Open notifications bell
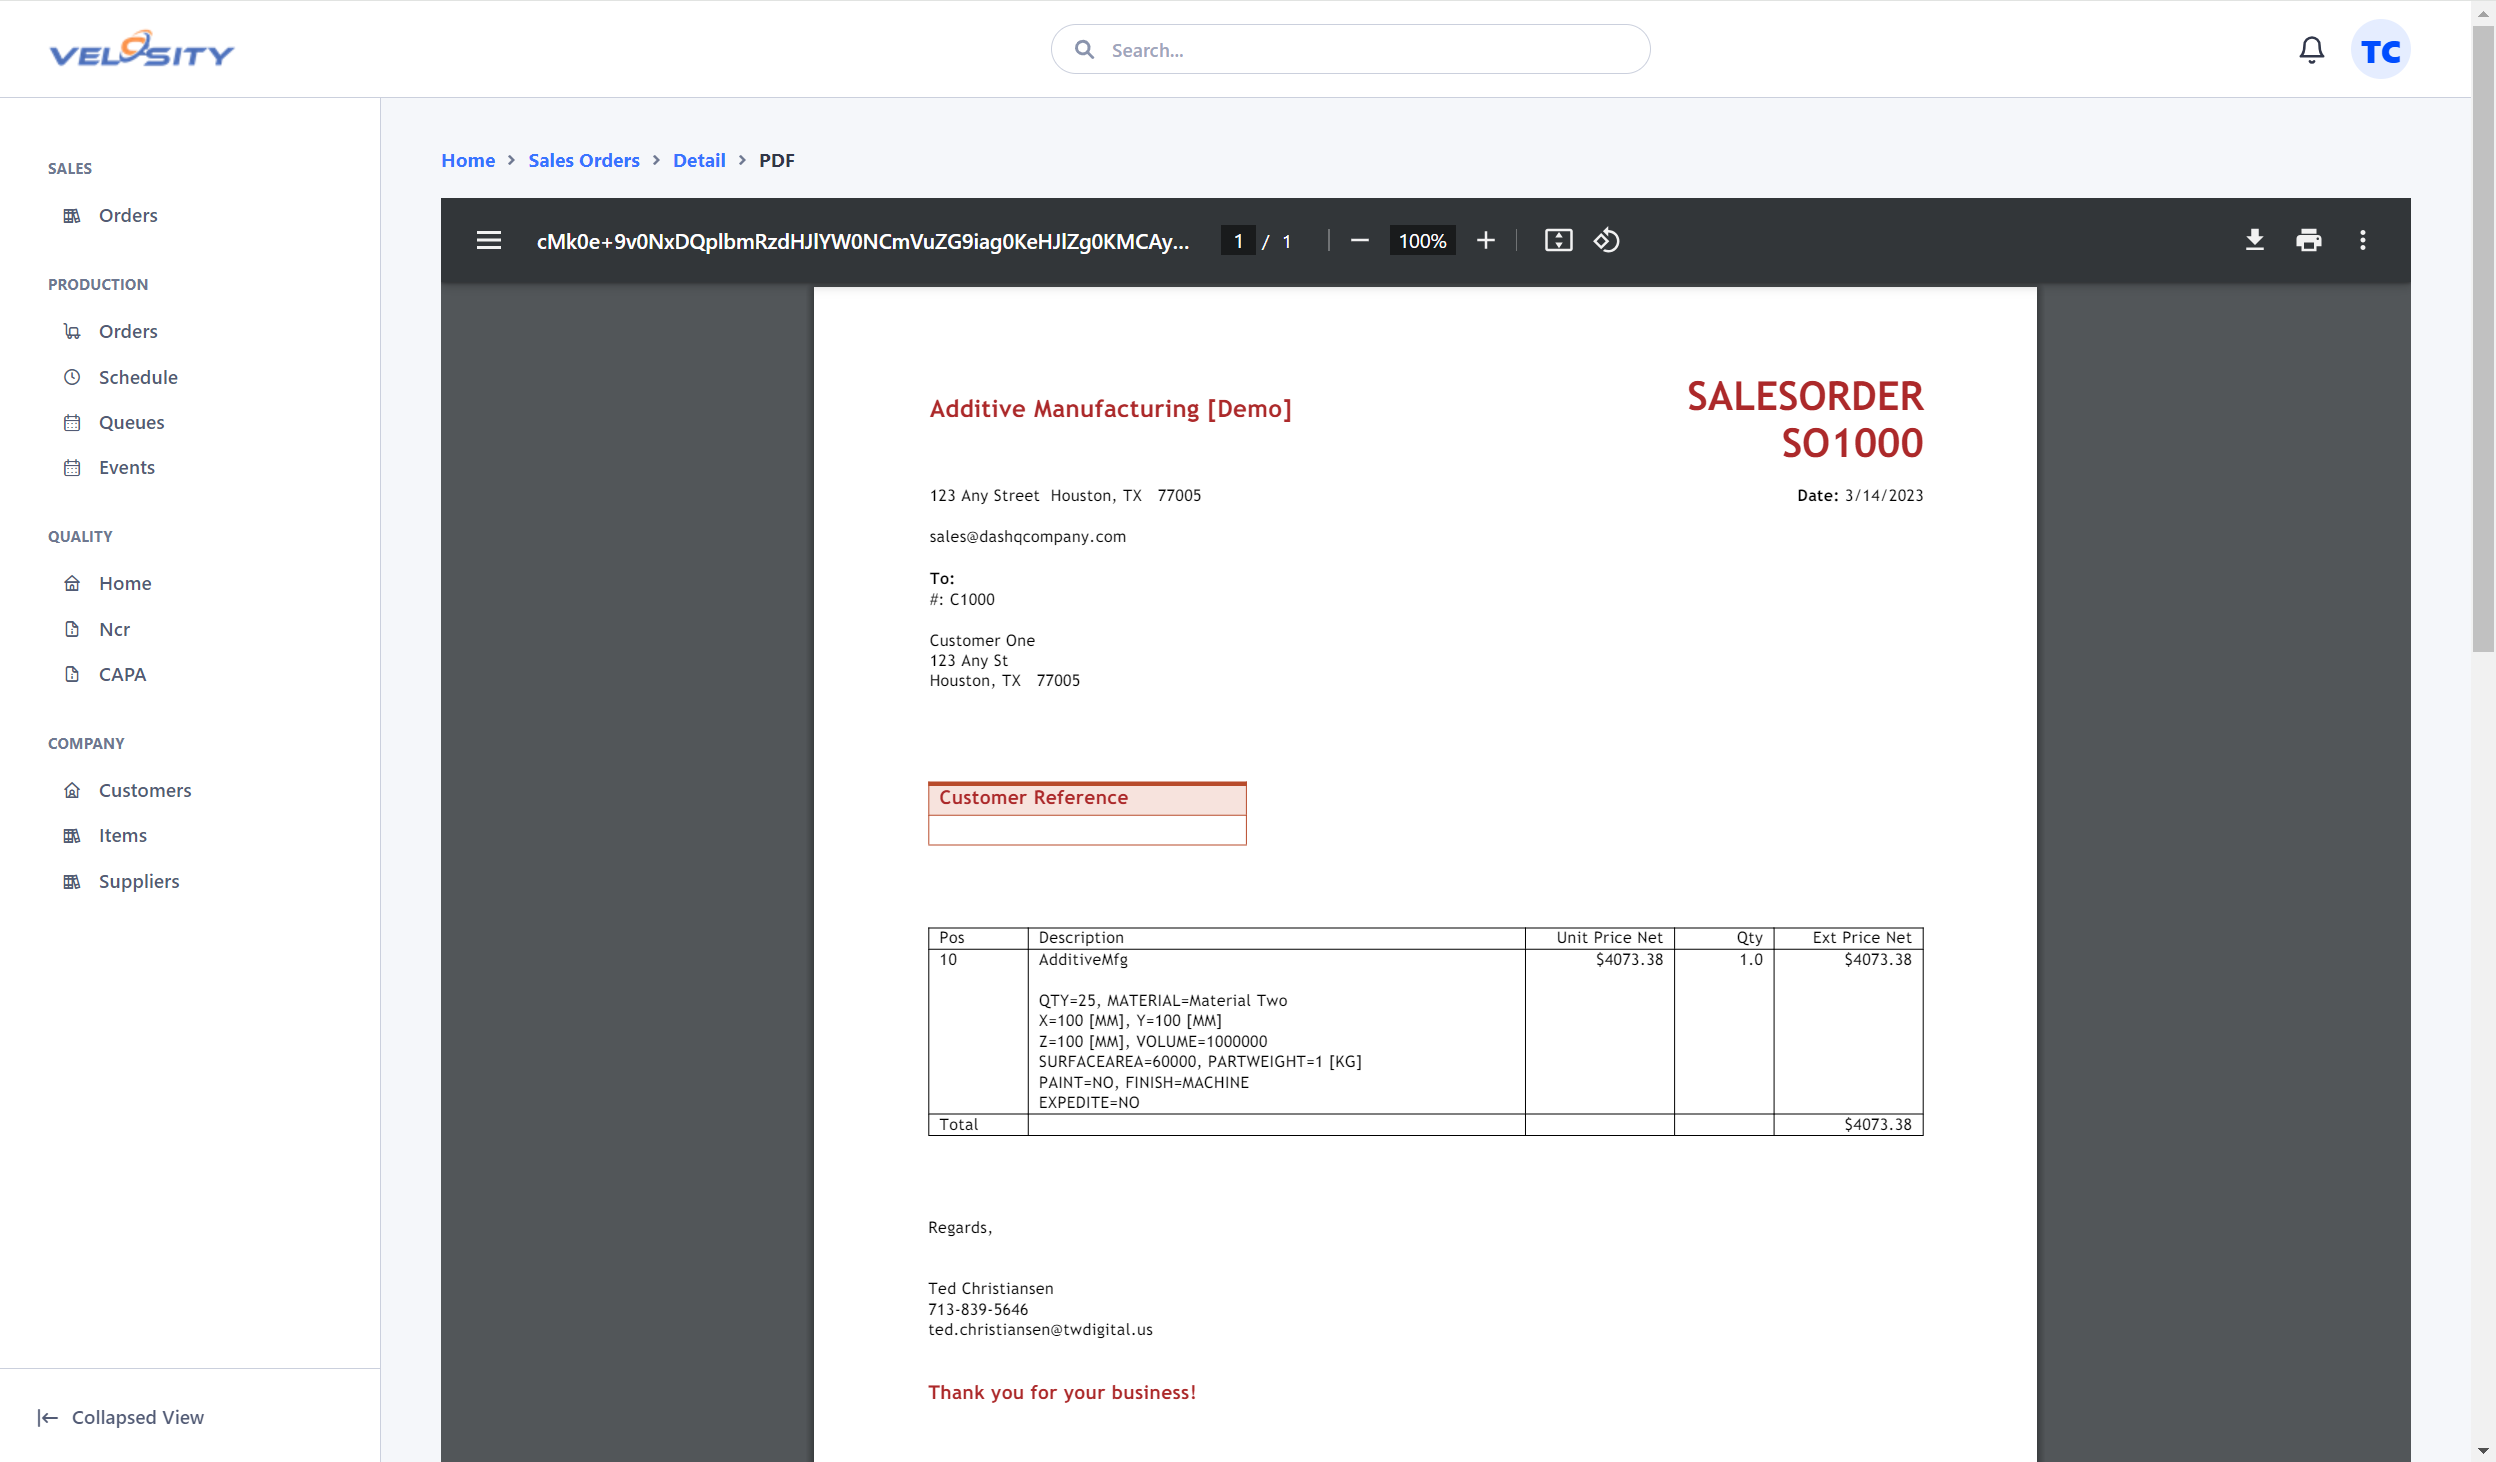The height and width of the screenshot is (1462, 2496). [x=2311, y=50]
